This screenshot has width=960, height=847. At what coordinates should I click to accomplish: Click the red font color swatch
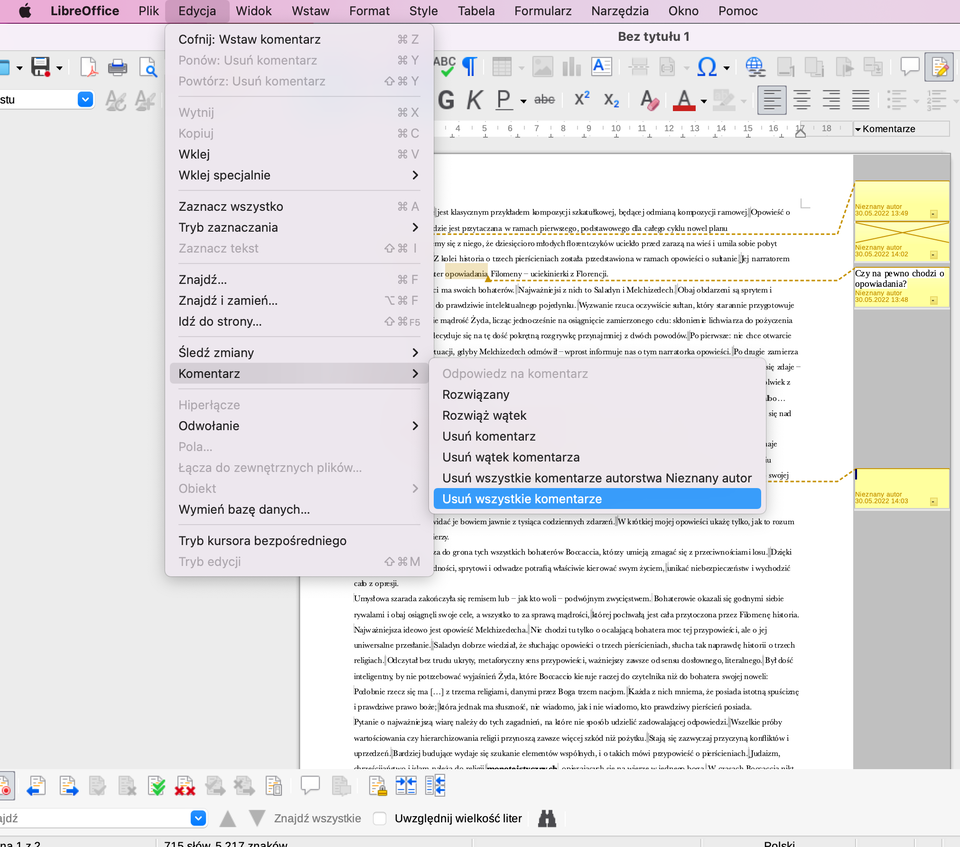[x=683, y=104]
